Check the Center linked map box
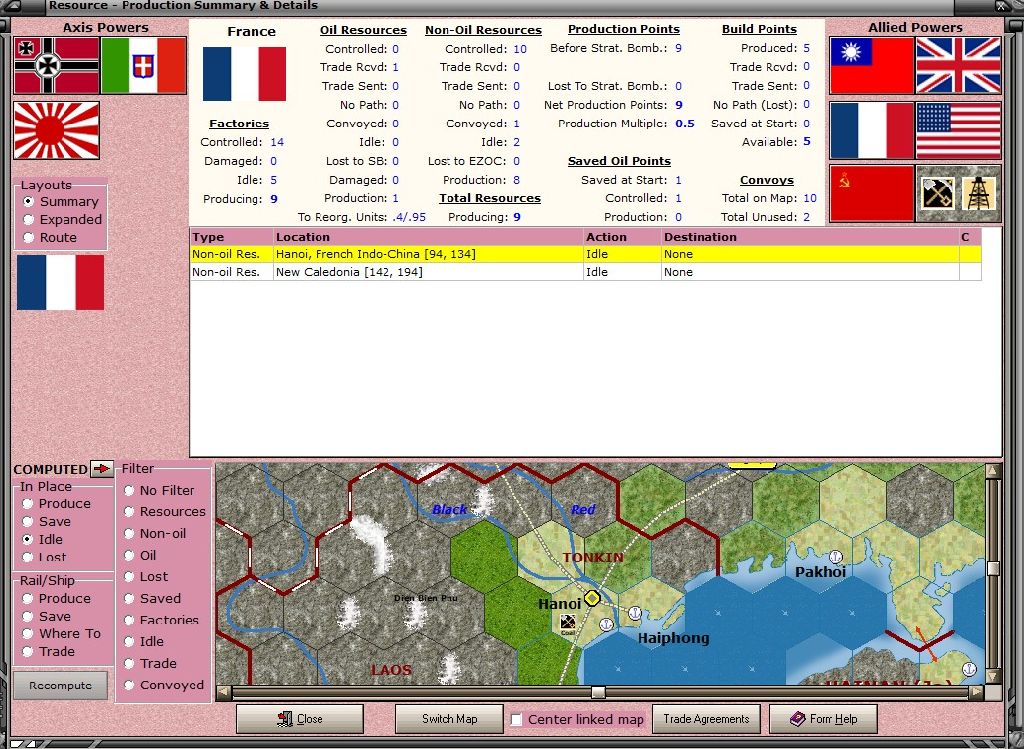The image size is (1024, 749). (516, 718)
